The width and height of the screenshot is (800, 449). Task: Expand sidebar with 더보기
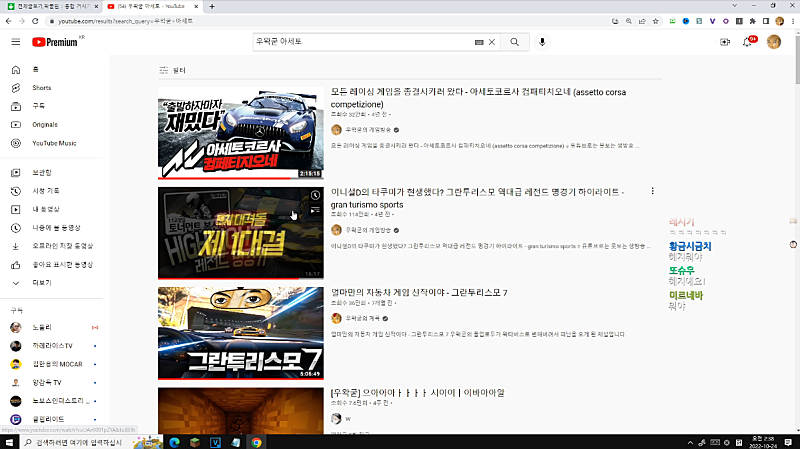[x=42, y=283]
